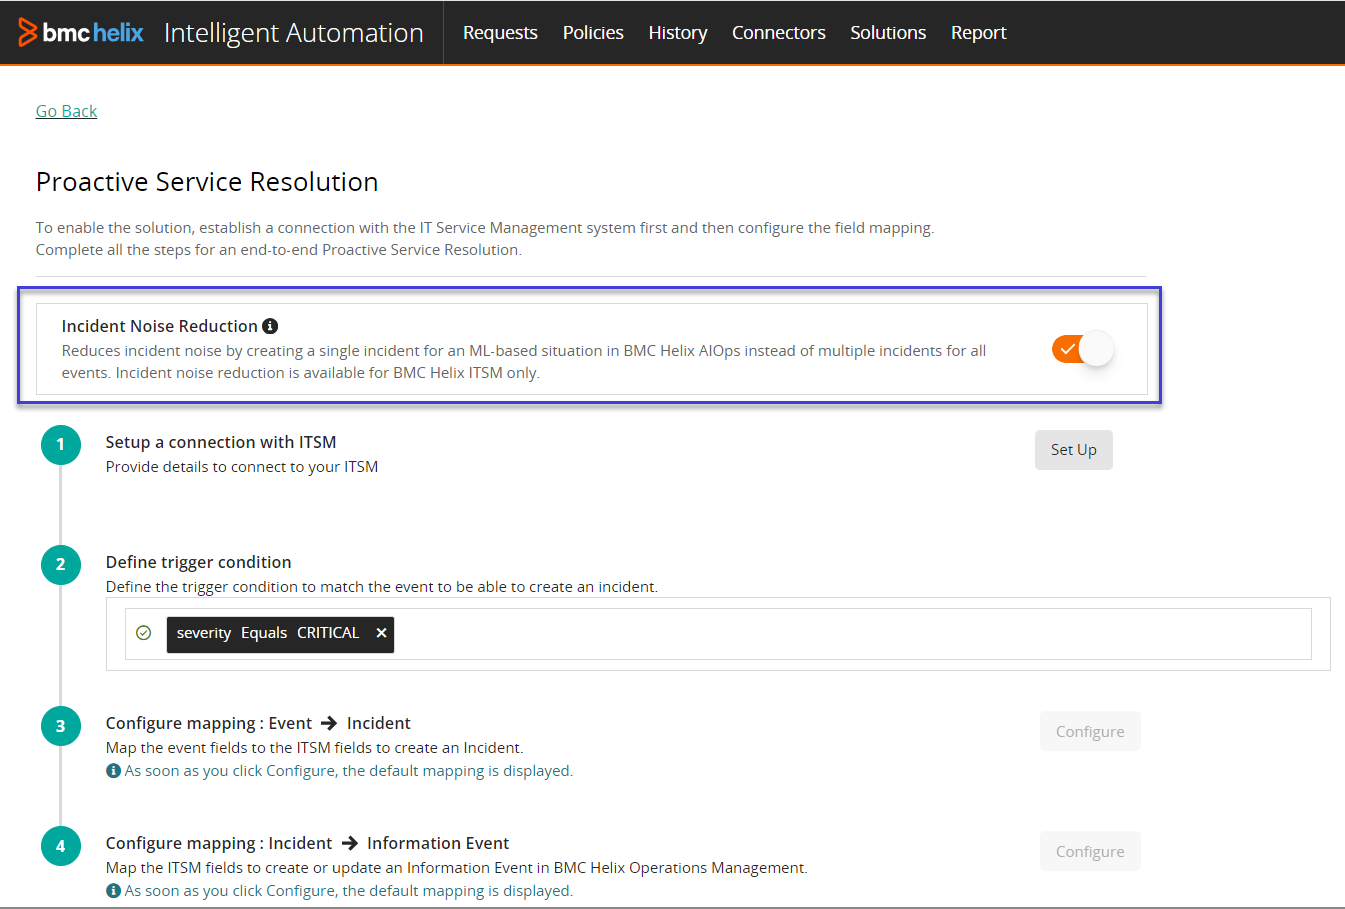1345x909 pixels.
Task: Click inside the trigger condition input field
Action: [x=718, y=634]
